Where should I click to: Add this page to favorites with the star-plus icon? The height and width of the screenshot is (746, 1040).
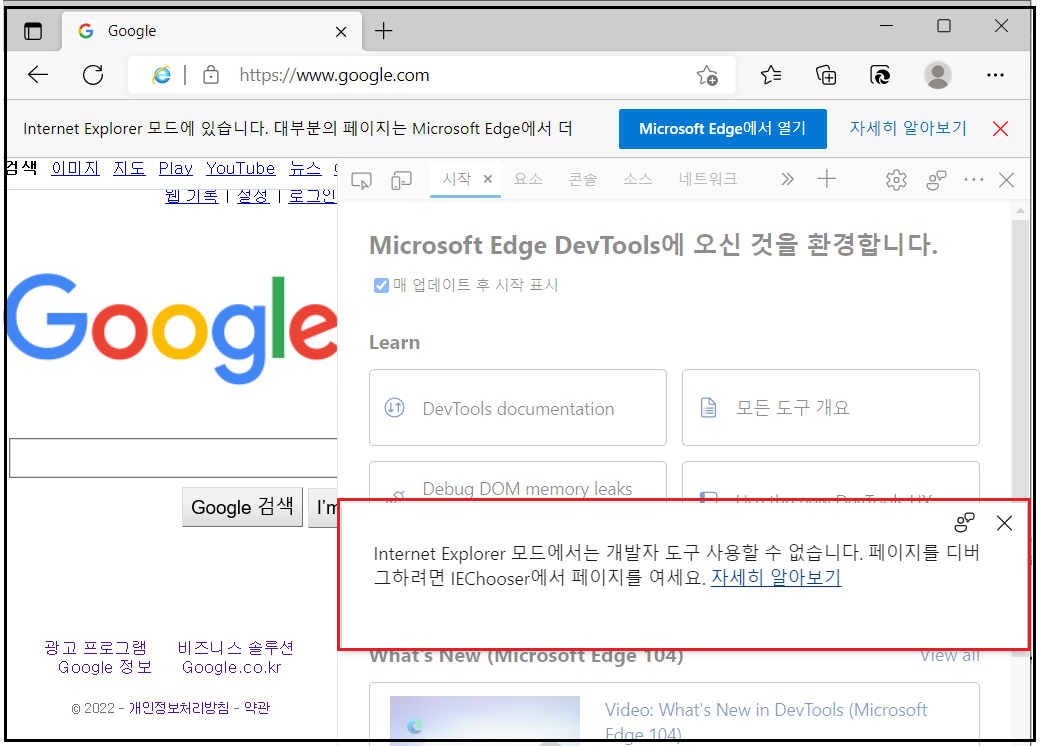707,76
